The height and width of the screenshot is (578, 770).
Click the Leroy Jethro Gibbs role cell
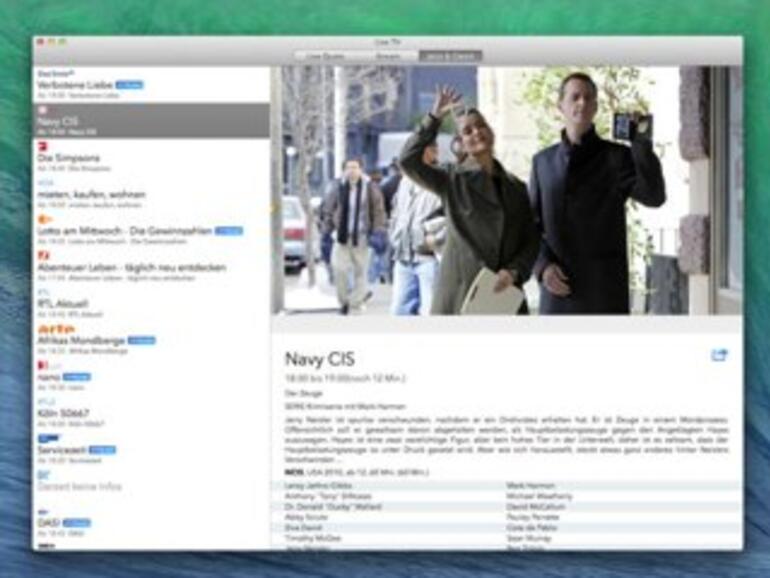[318, 486]
